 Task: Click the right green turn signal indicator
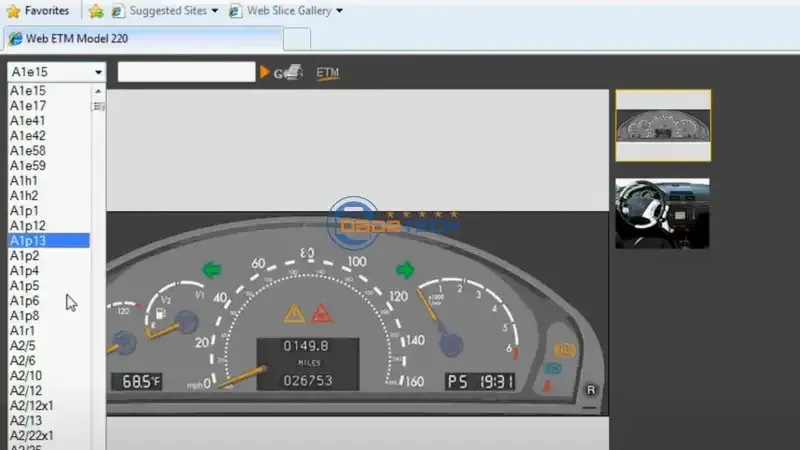coord(406,269)
